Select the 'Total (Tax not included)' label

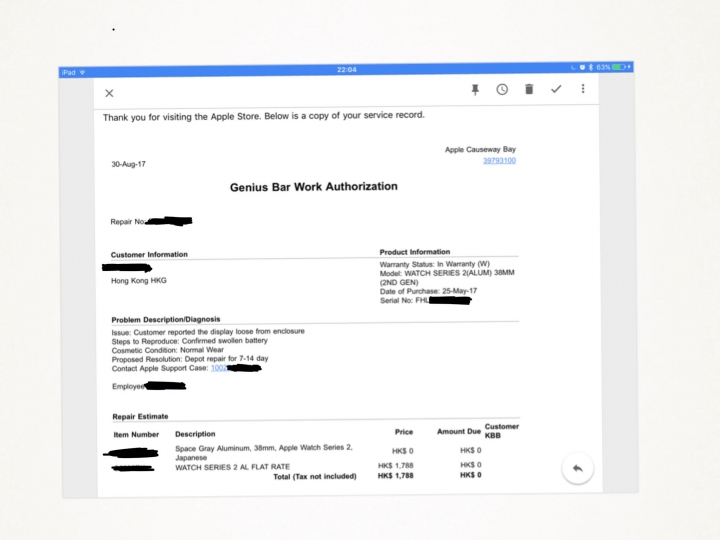[315, 477]
